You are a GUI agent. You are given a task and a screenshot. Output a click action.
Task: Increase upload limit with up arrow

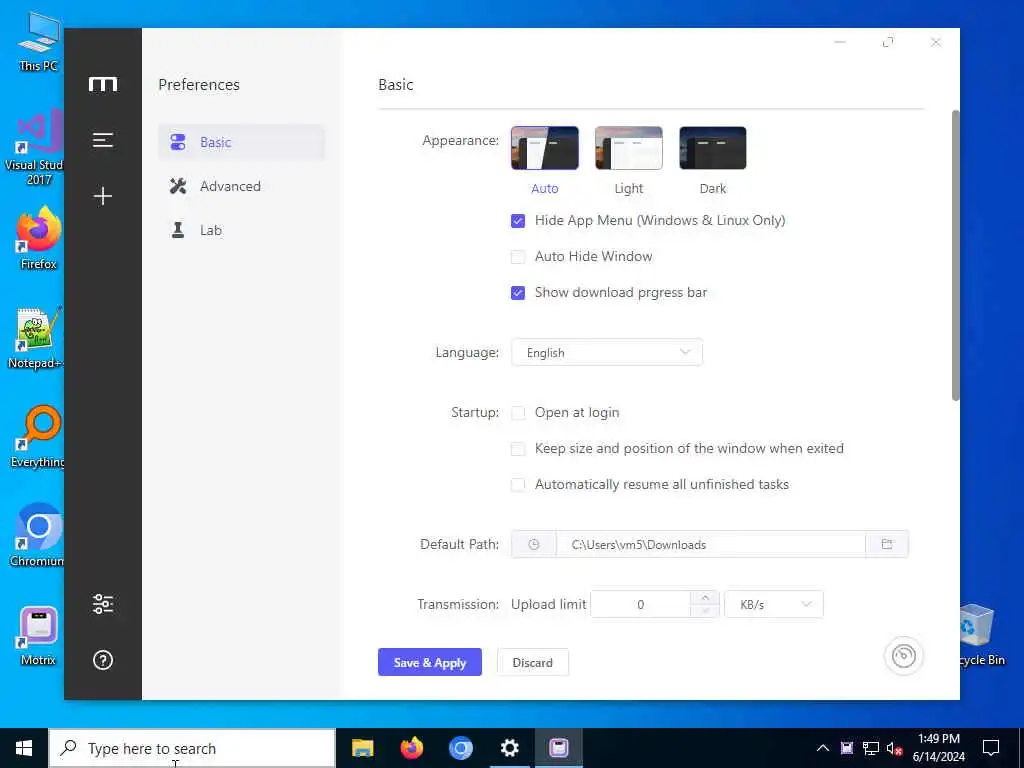coord(705,598)
